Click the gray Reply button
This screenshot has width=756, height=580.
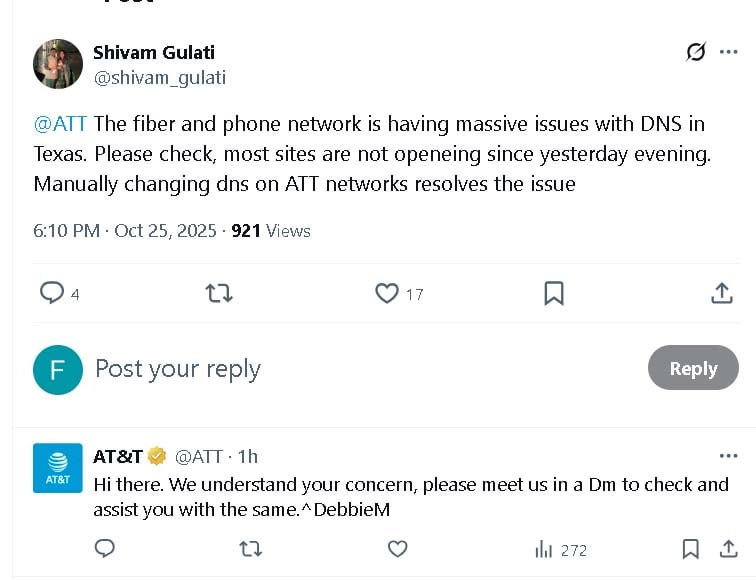pos(693,368)
